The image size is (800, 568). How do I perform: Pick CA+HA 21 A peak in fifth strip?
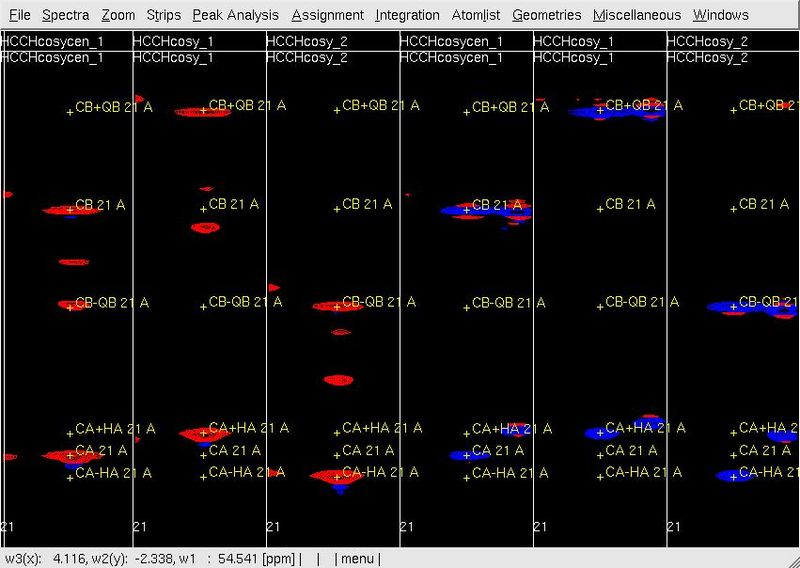[600, 433]
